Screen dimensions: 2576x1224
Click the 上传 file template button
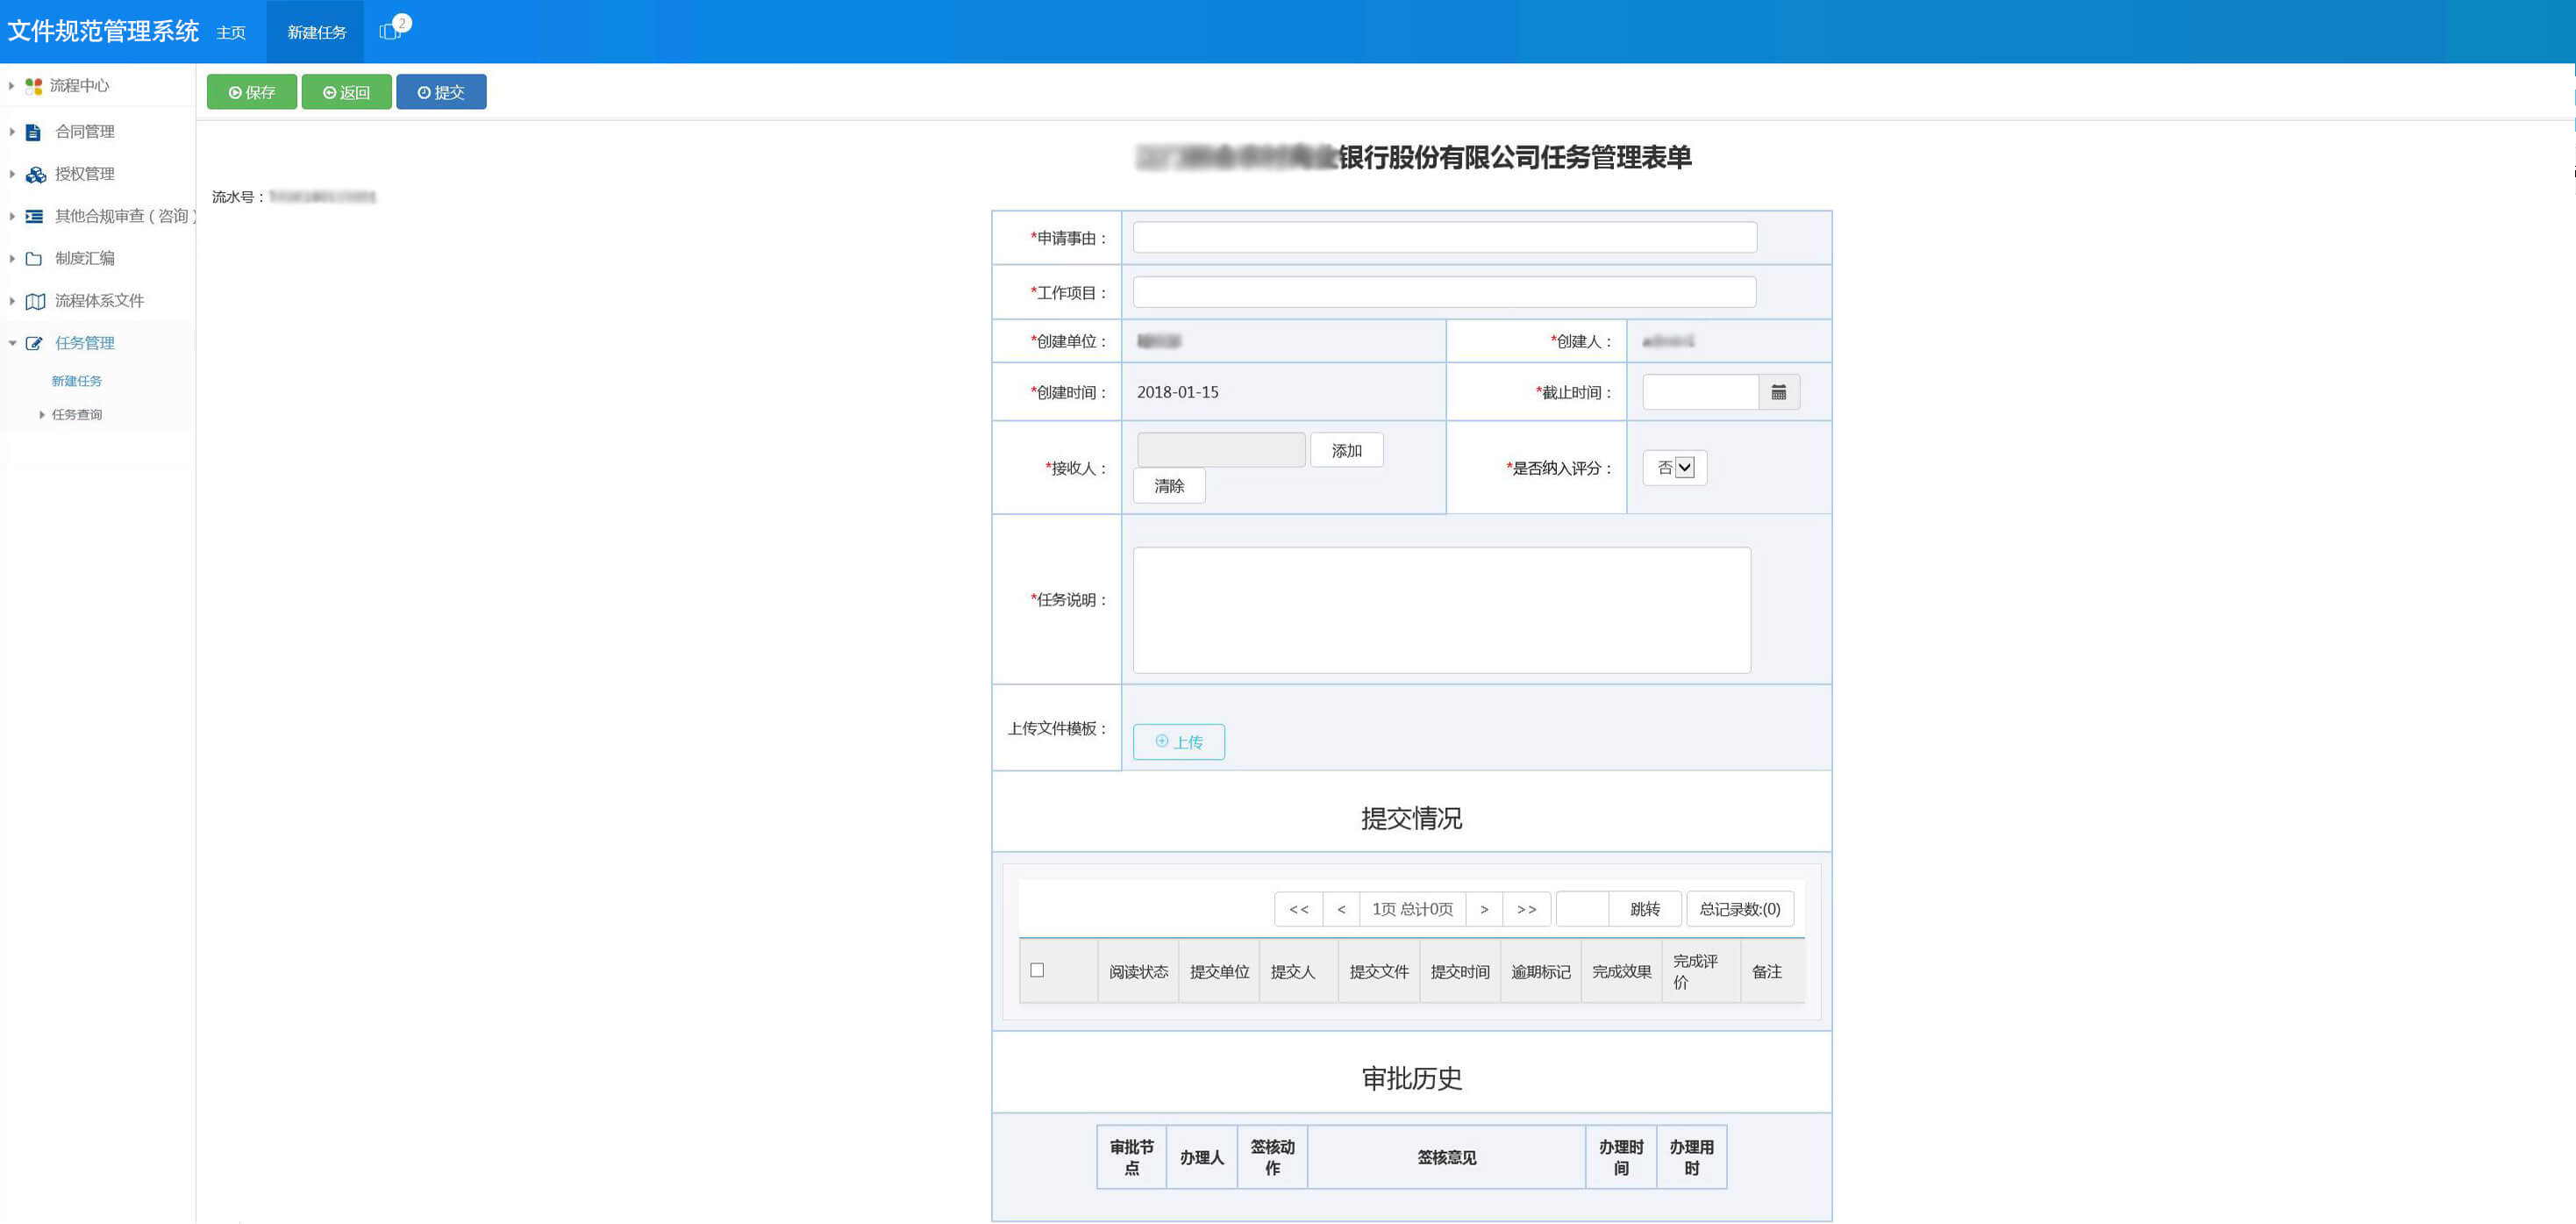[x=1179, y=742]
